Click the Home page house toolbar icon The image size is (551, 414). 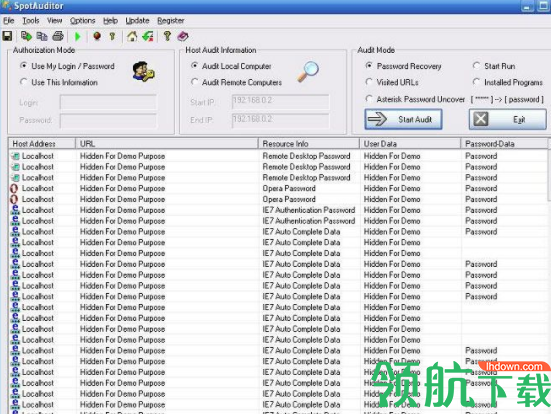[132, 36]
